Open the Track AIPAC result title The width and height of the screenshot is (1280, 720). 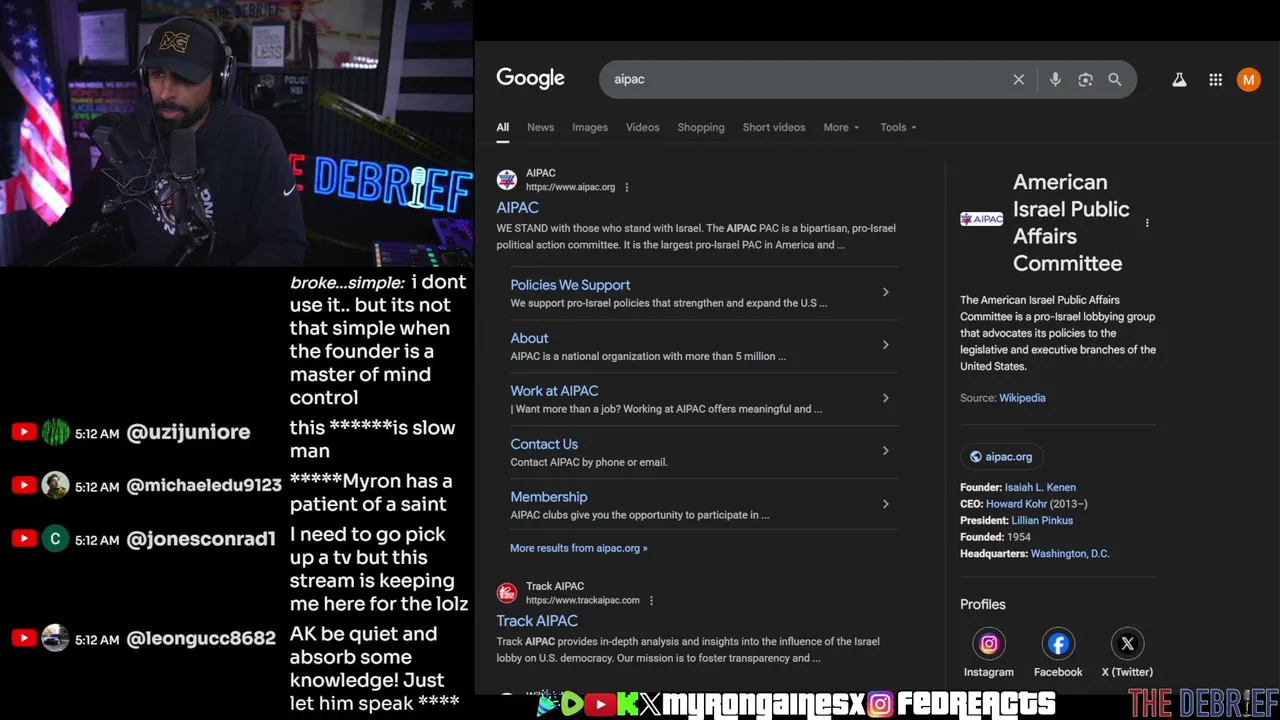[537, 620]
